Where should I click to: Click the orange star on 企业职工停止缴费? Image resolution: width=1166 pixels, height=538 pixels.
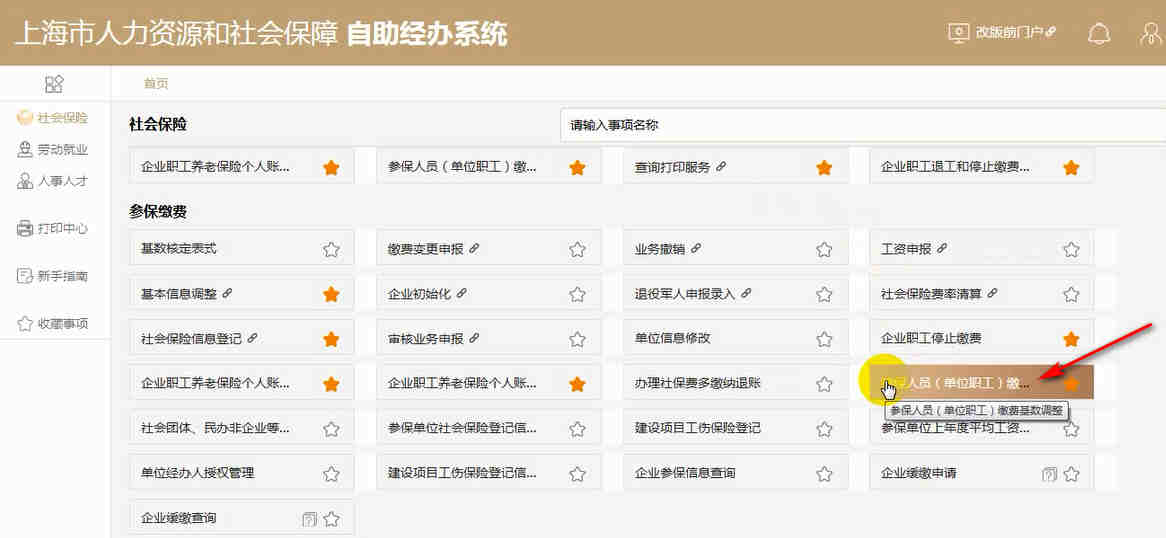click(x=1071, y=339)
